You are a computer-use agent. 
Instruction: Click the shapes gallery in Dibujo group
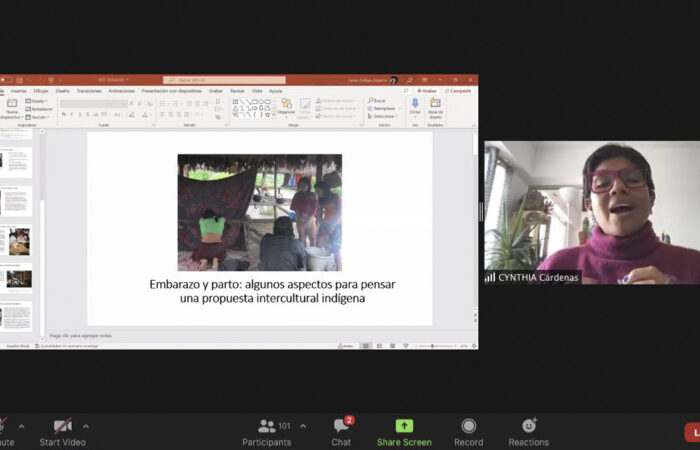point(252,108)
